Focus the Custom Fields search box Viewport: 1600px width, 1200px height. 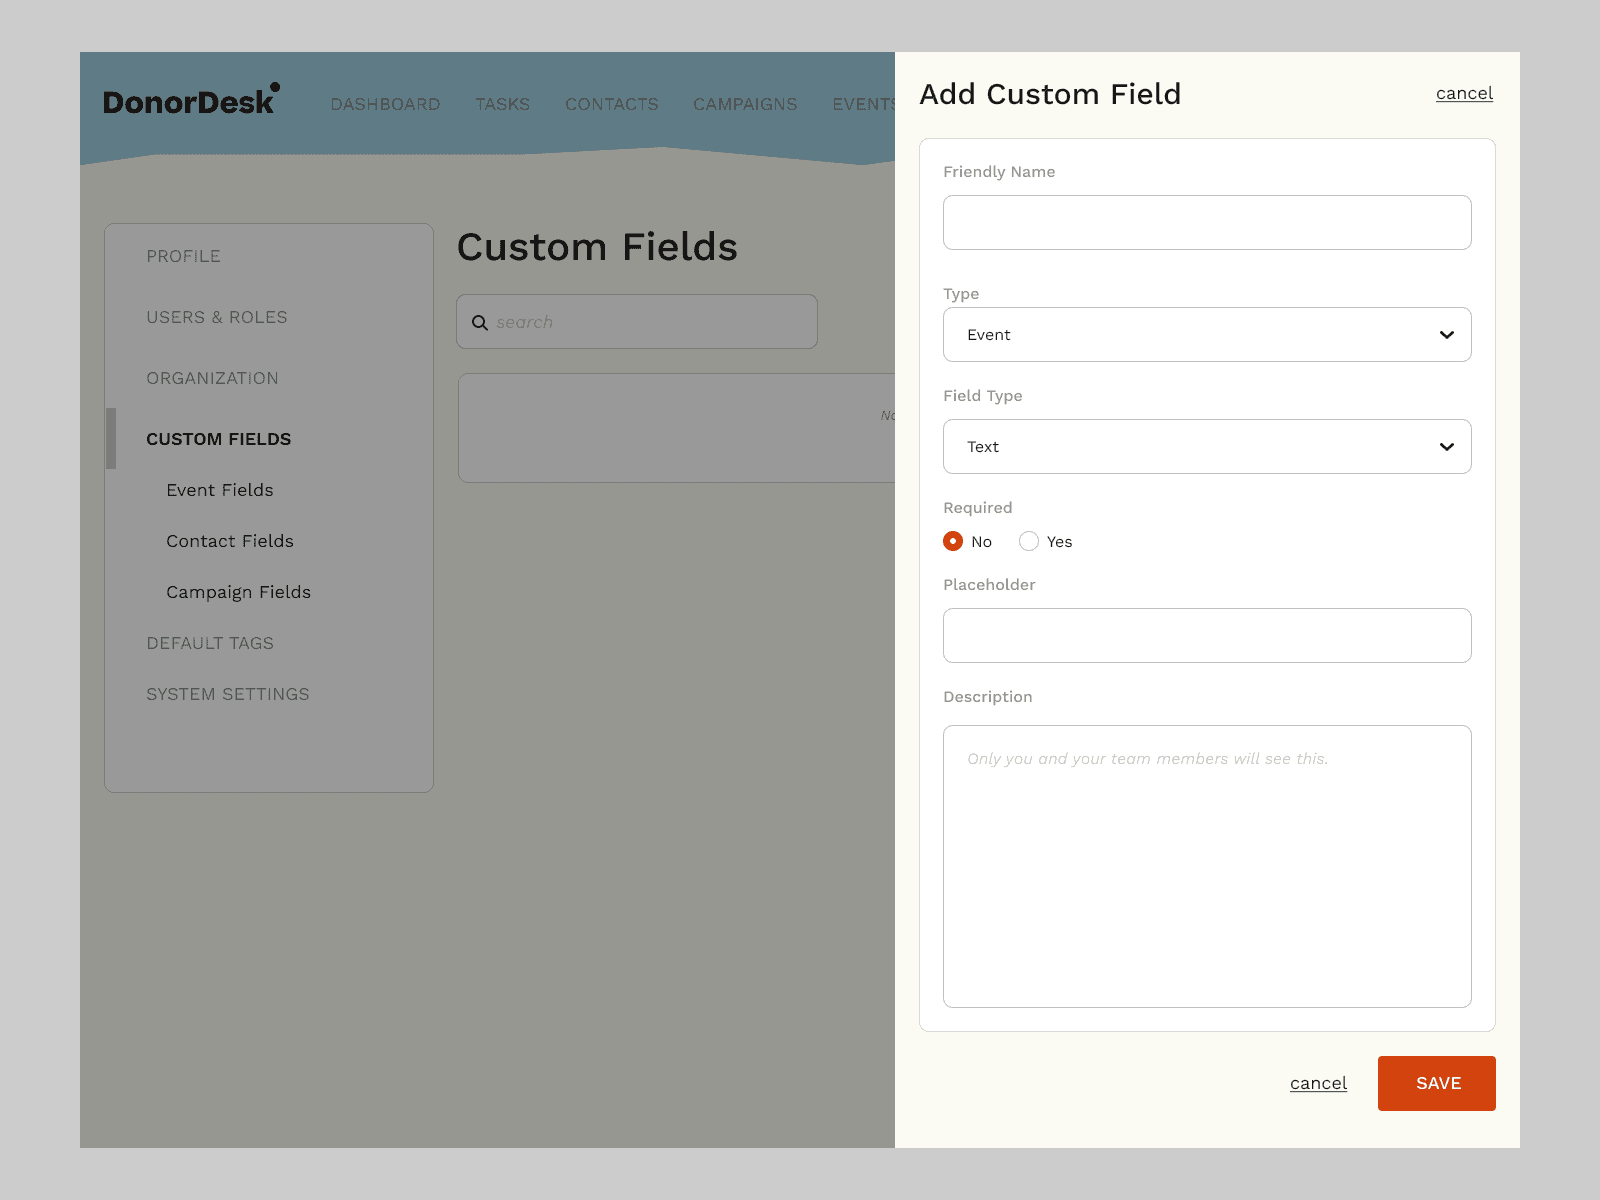click(x=637, y=322)
